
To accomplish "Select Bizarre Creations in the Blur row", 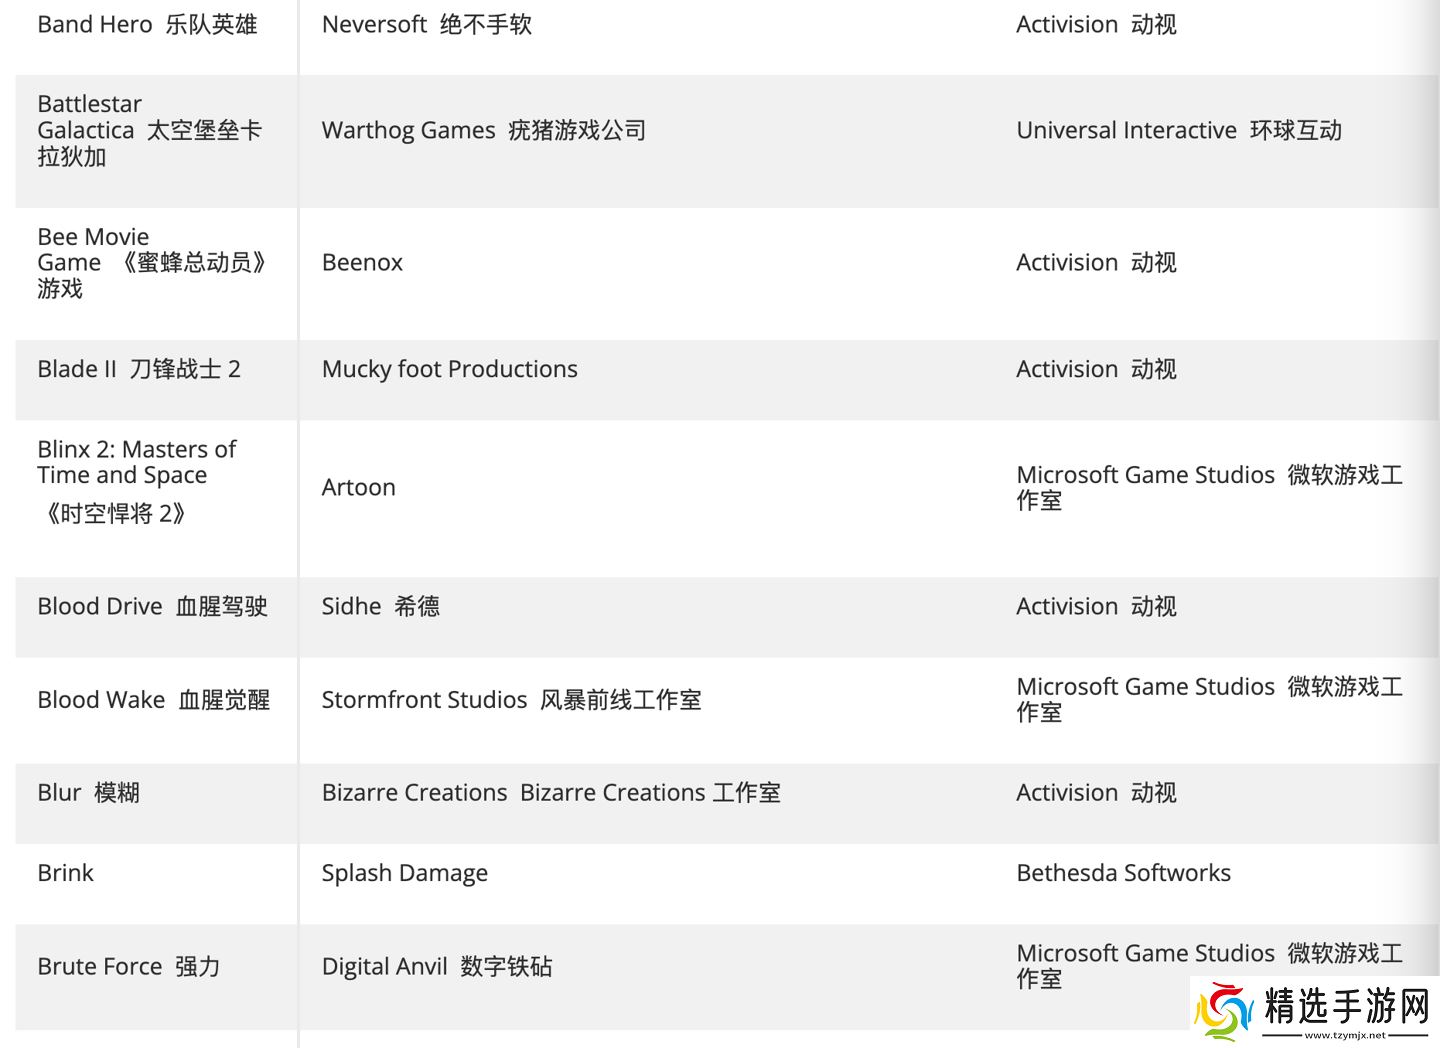I will (550, 793).
